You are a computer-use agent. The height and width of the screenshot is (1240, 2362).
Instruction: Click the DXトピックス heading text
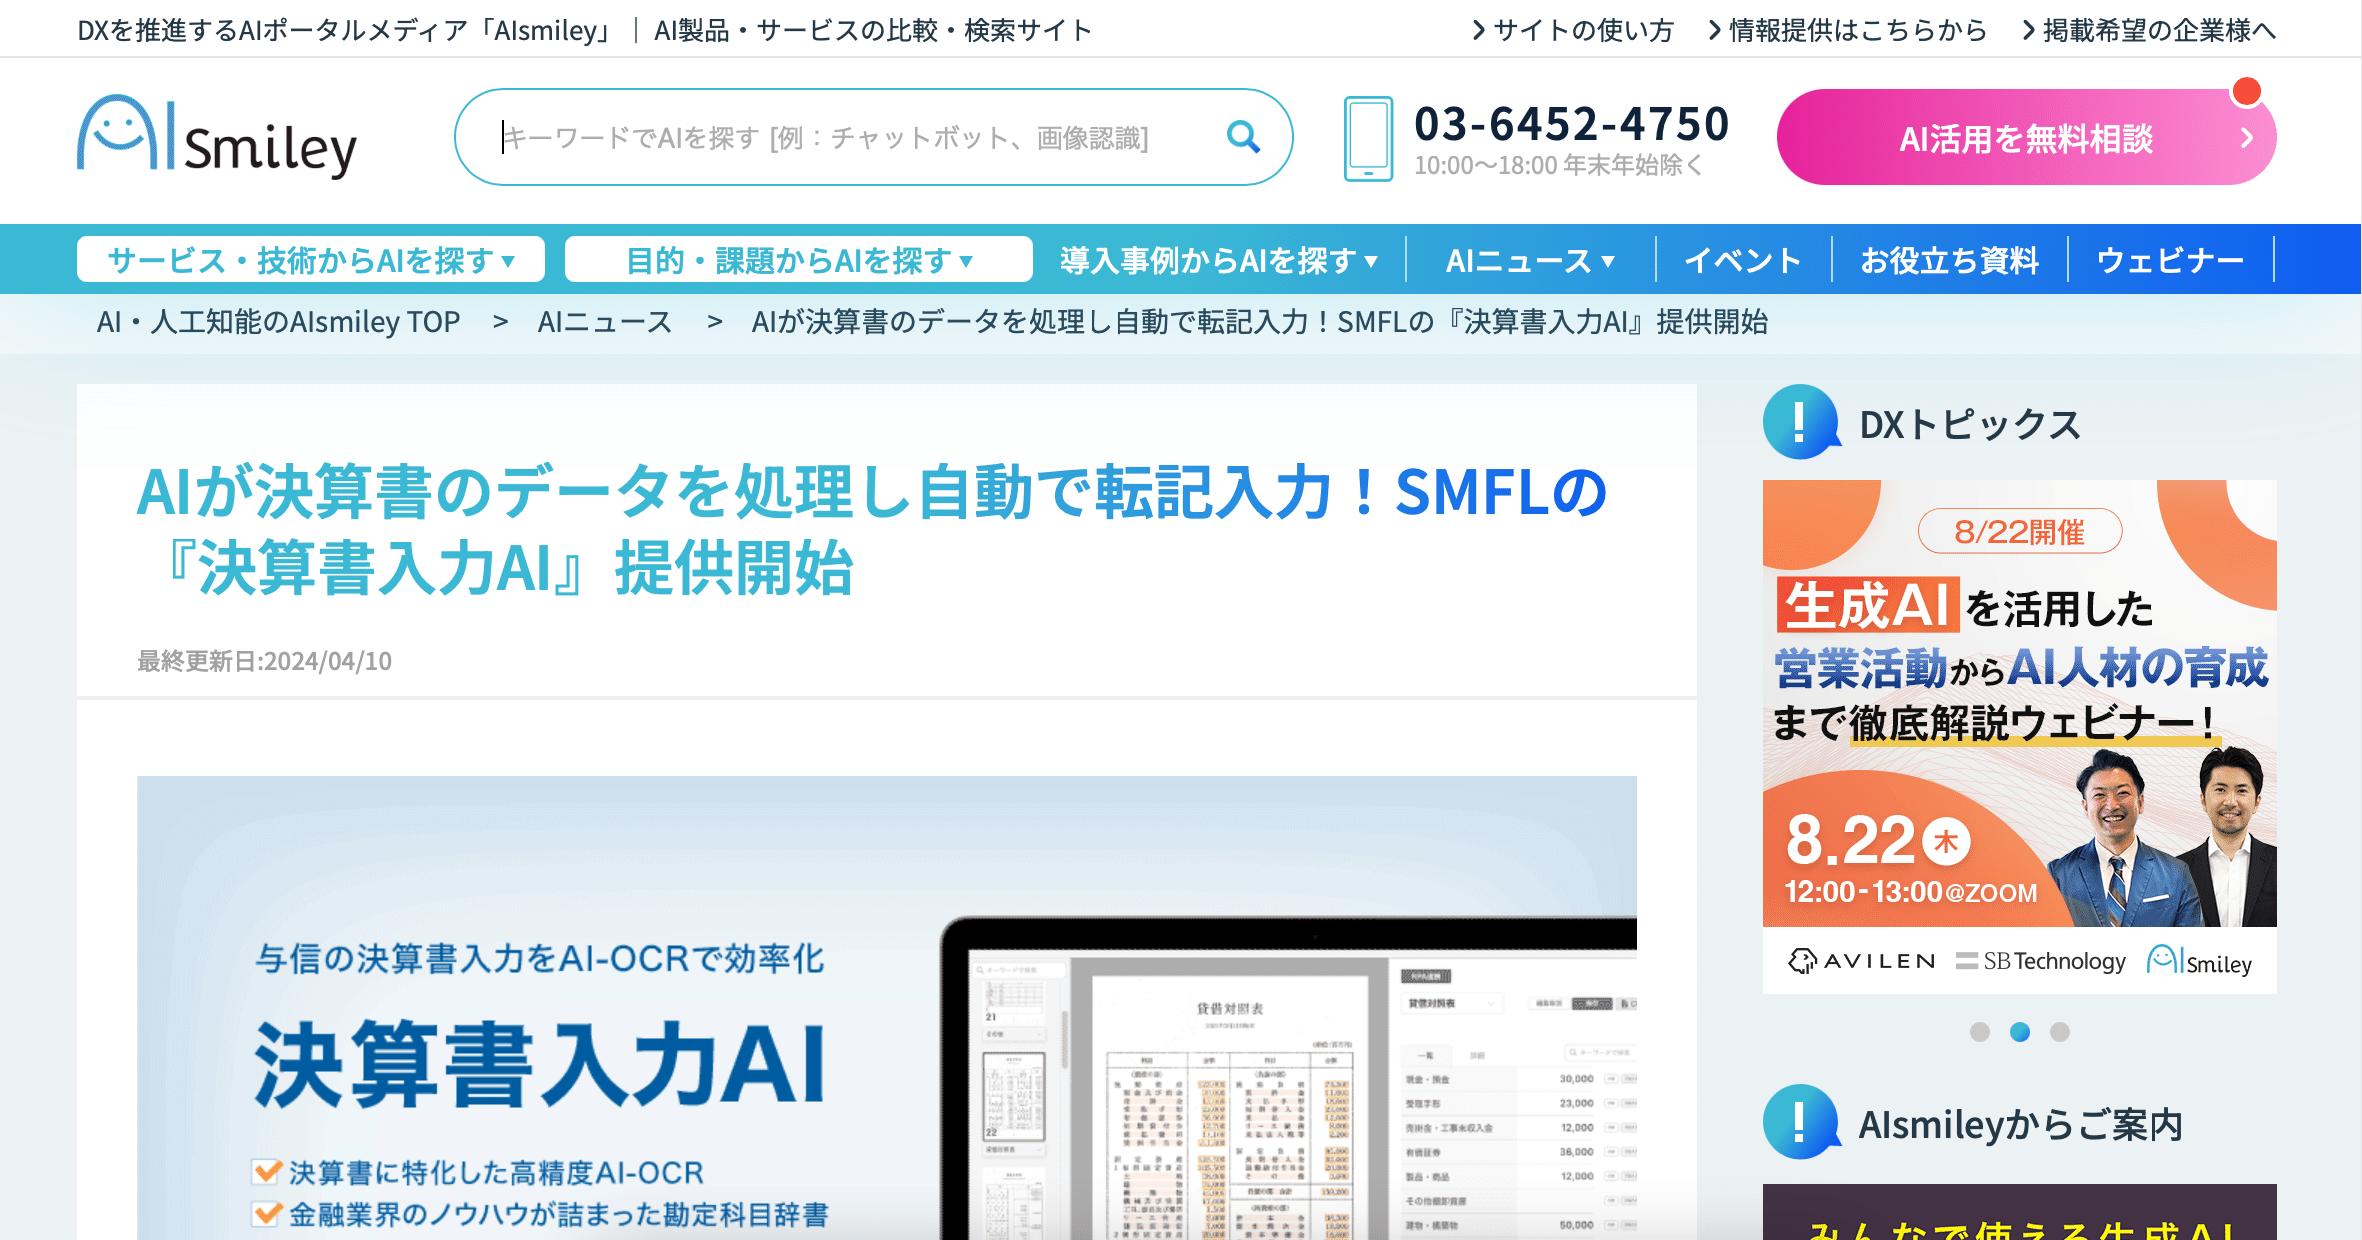point(1970,424)
